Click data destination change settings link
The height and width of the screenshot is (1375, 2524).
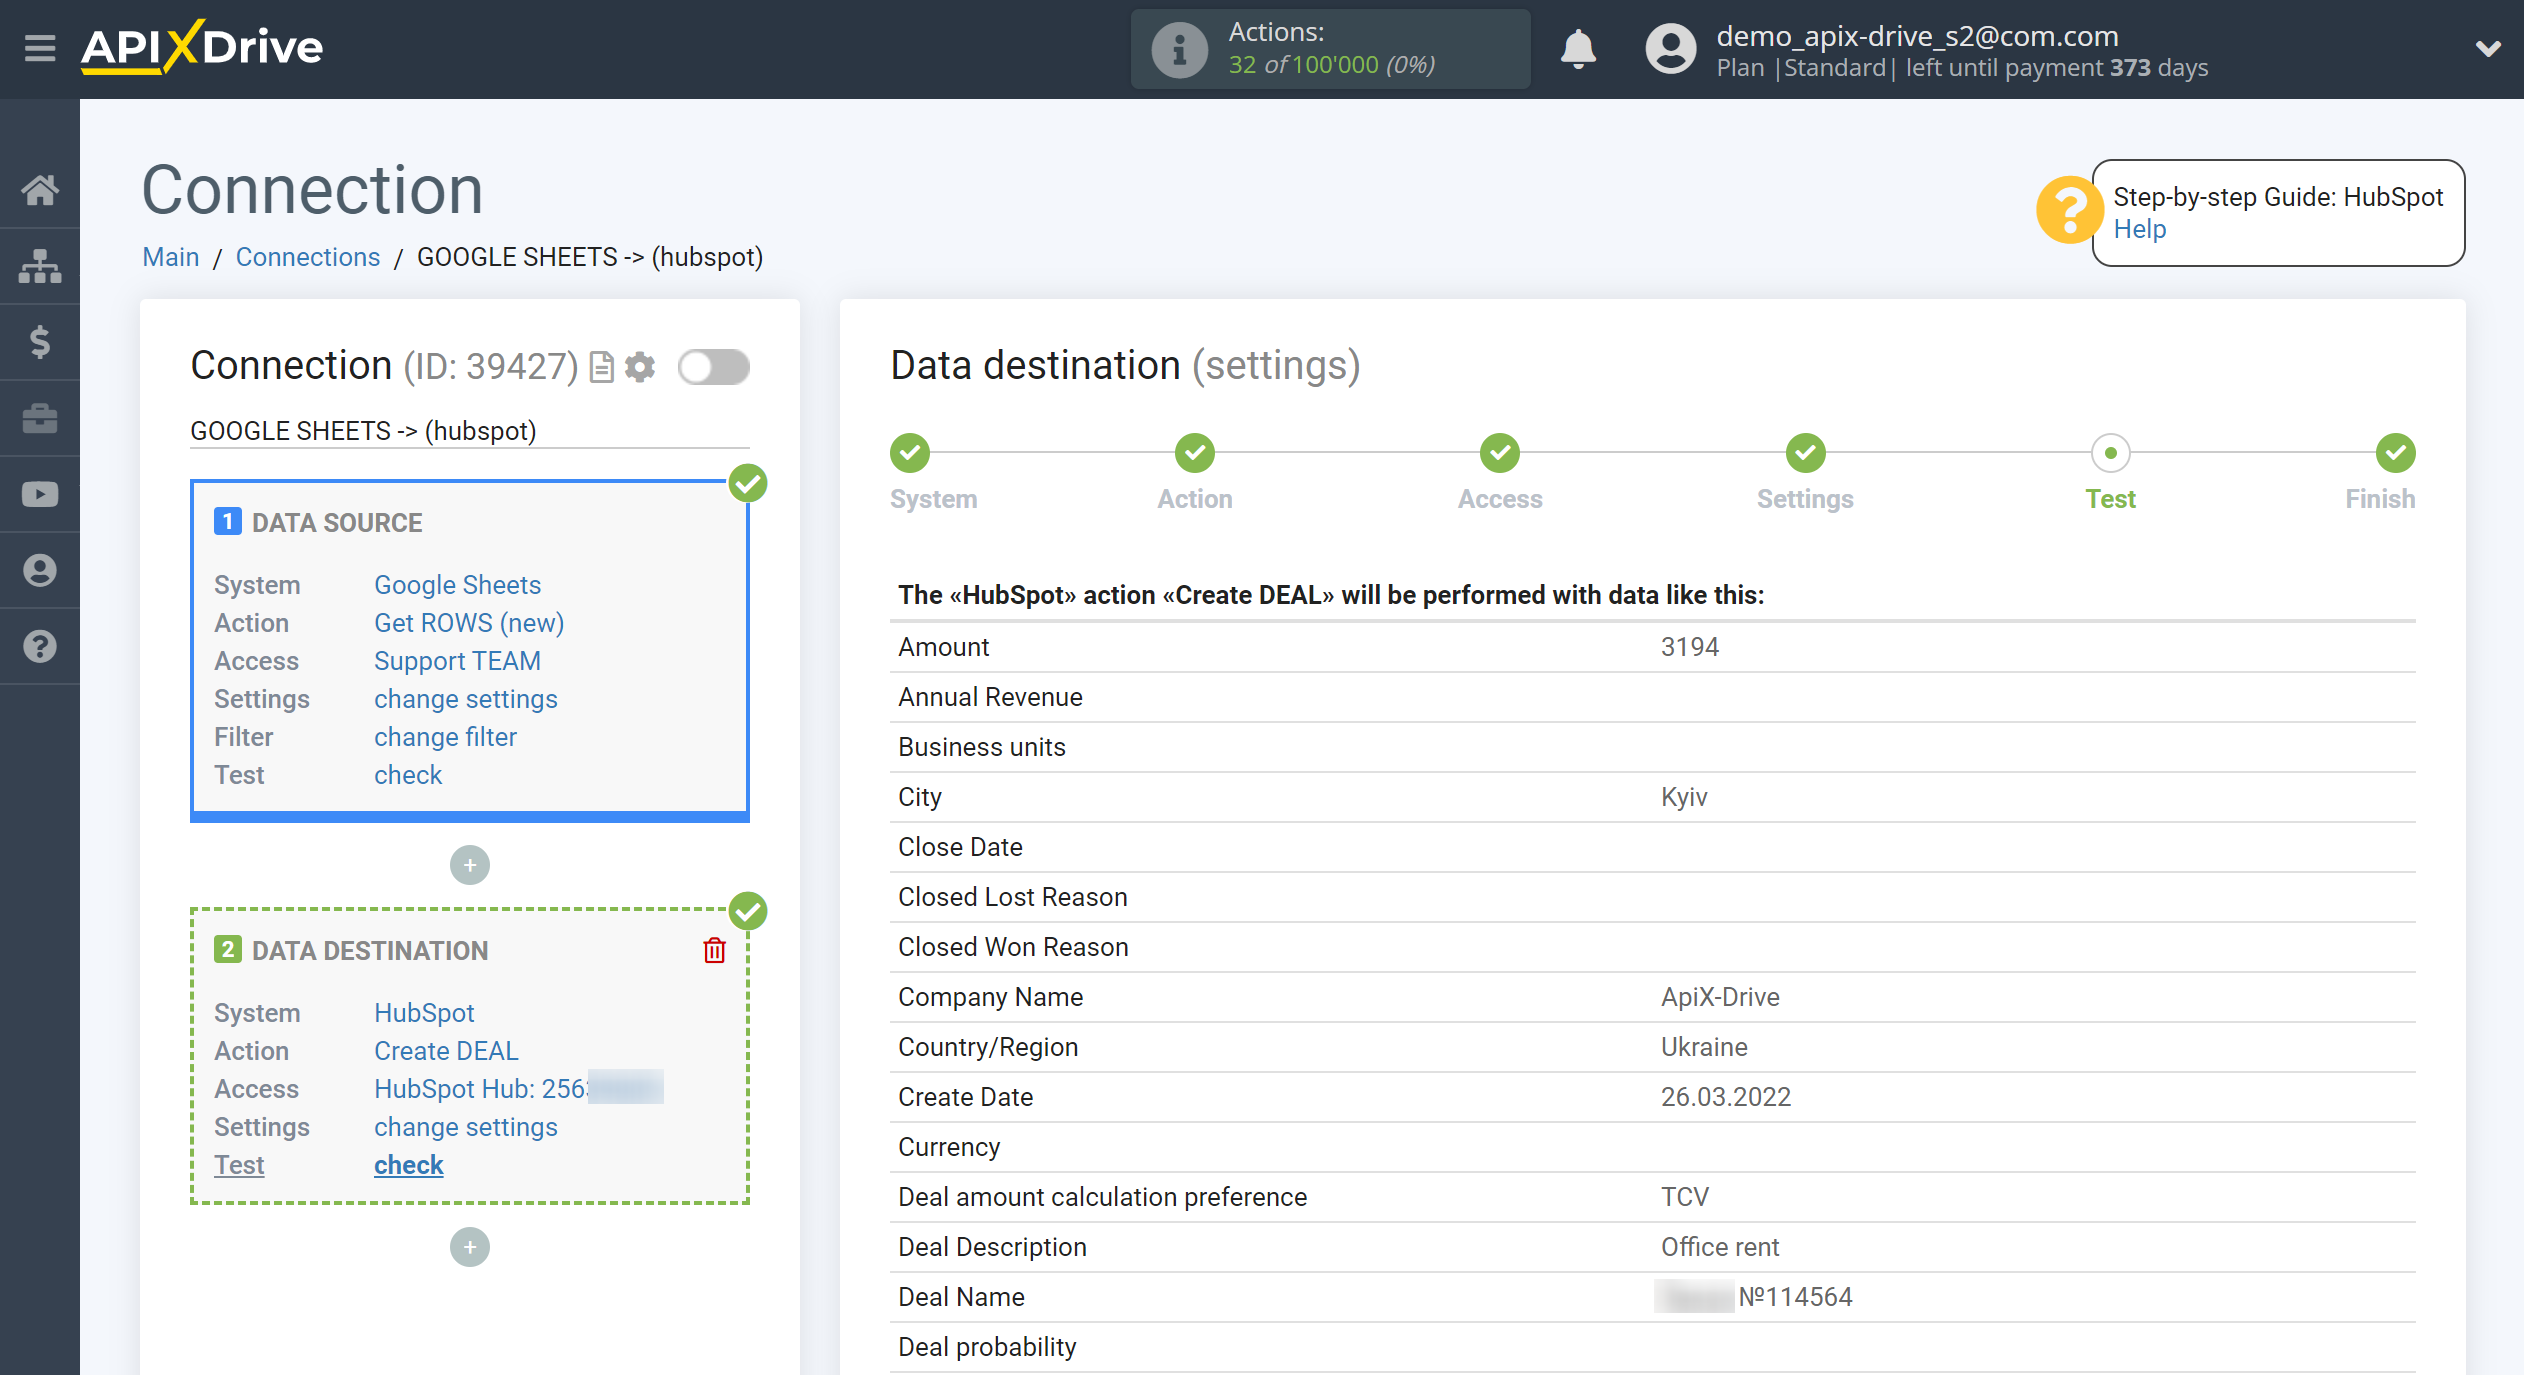(x=466, y=1127)
